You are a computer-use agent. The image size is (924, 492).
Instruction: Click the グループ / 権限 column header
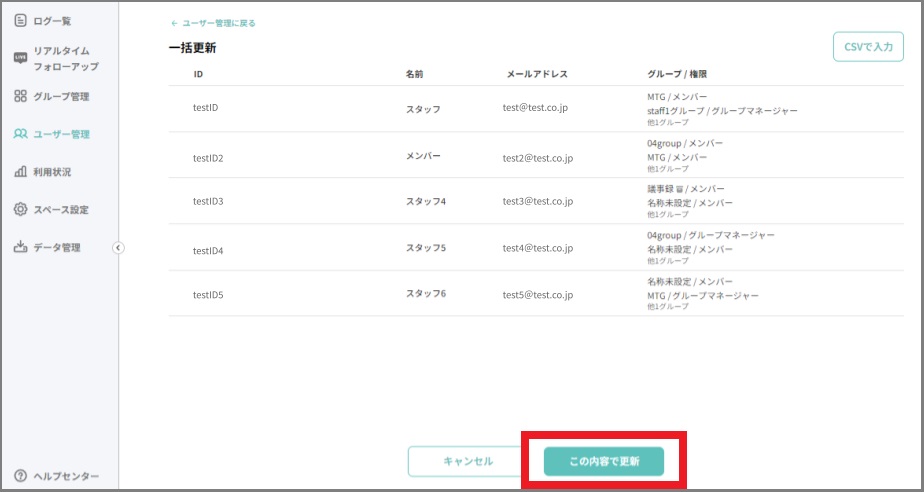click(677, 74)
